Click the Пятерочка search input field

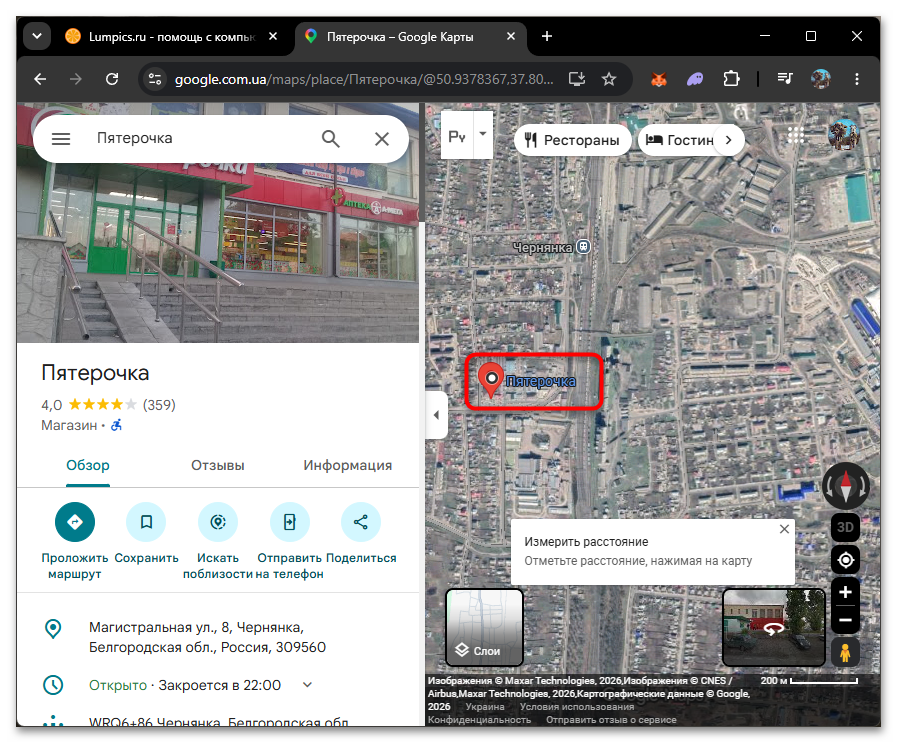200,138
